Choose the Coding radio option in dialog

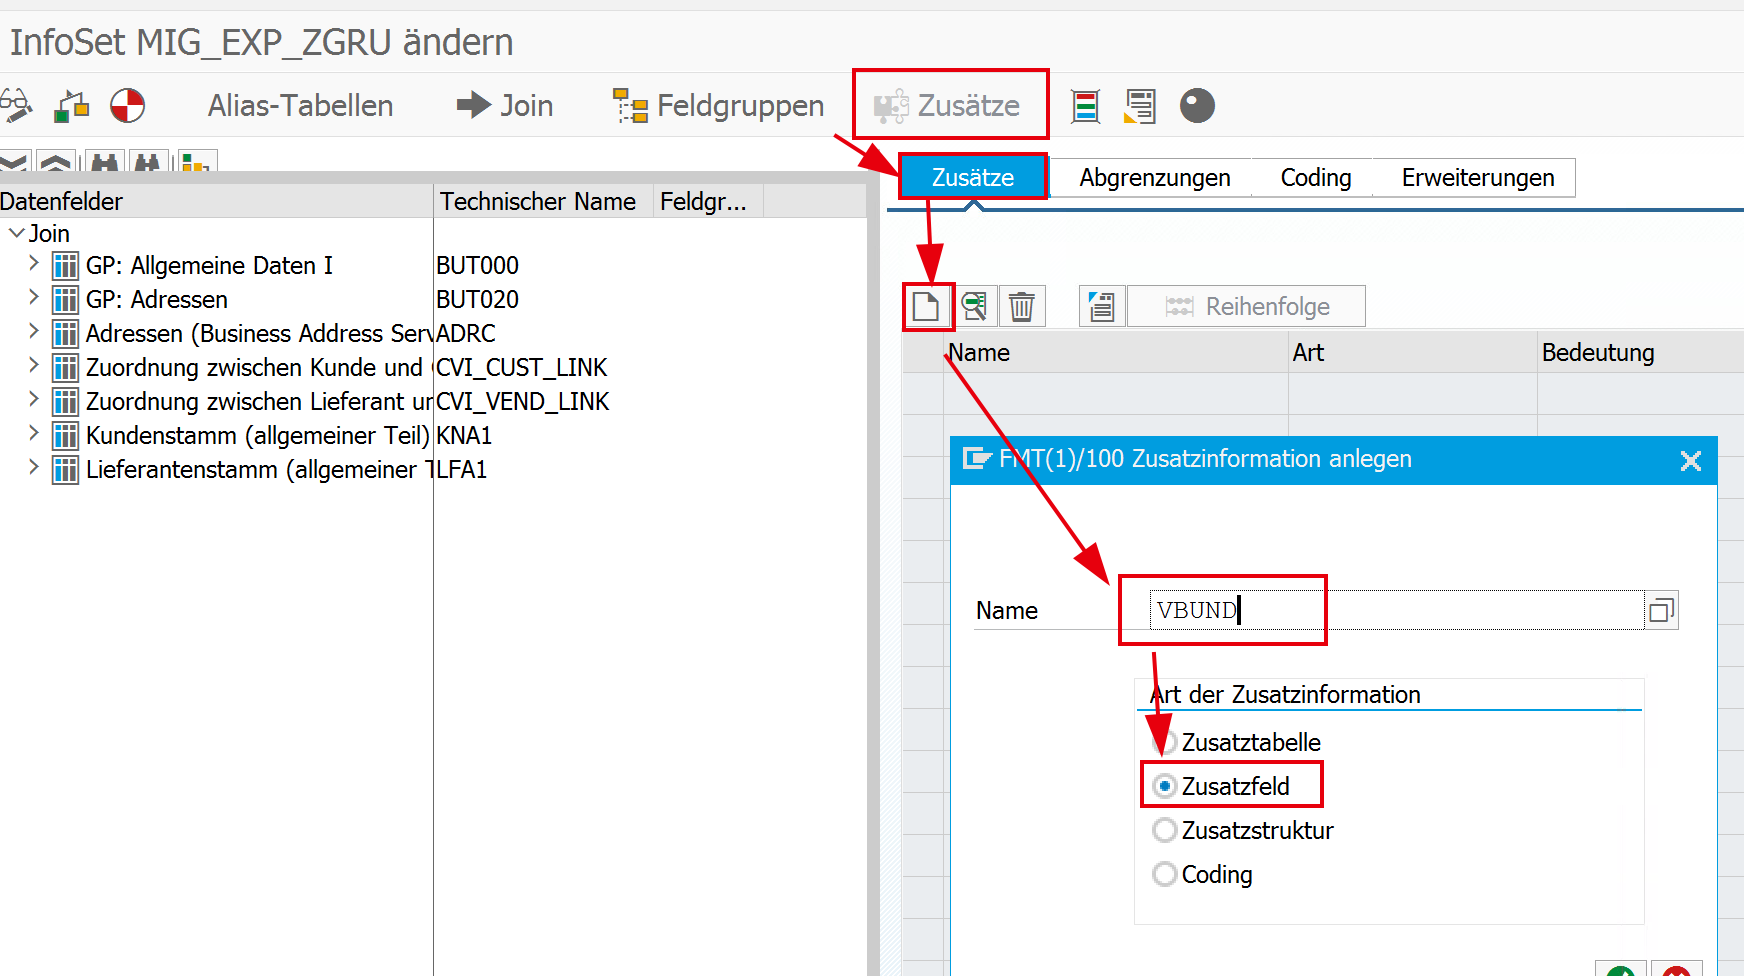1164,874
